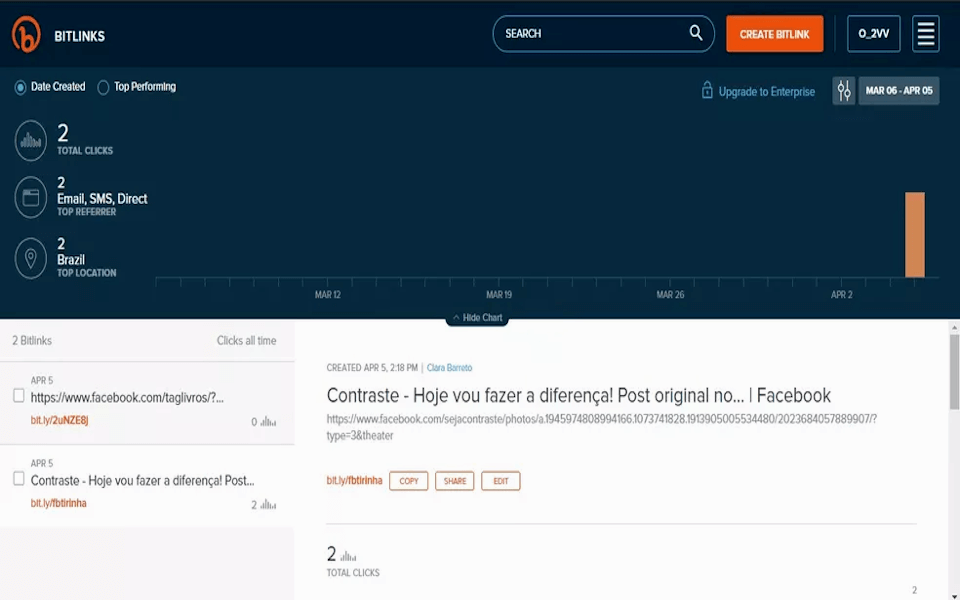Click the Contraste Facebook page title heading
The width and height of the screenshot is (960, 600).
(x=579, y=396)
